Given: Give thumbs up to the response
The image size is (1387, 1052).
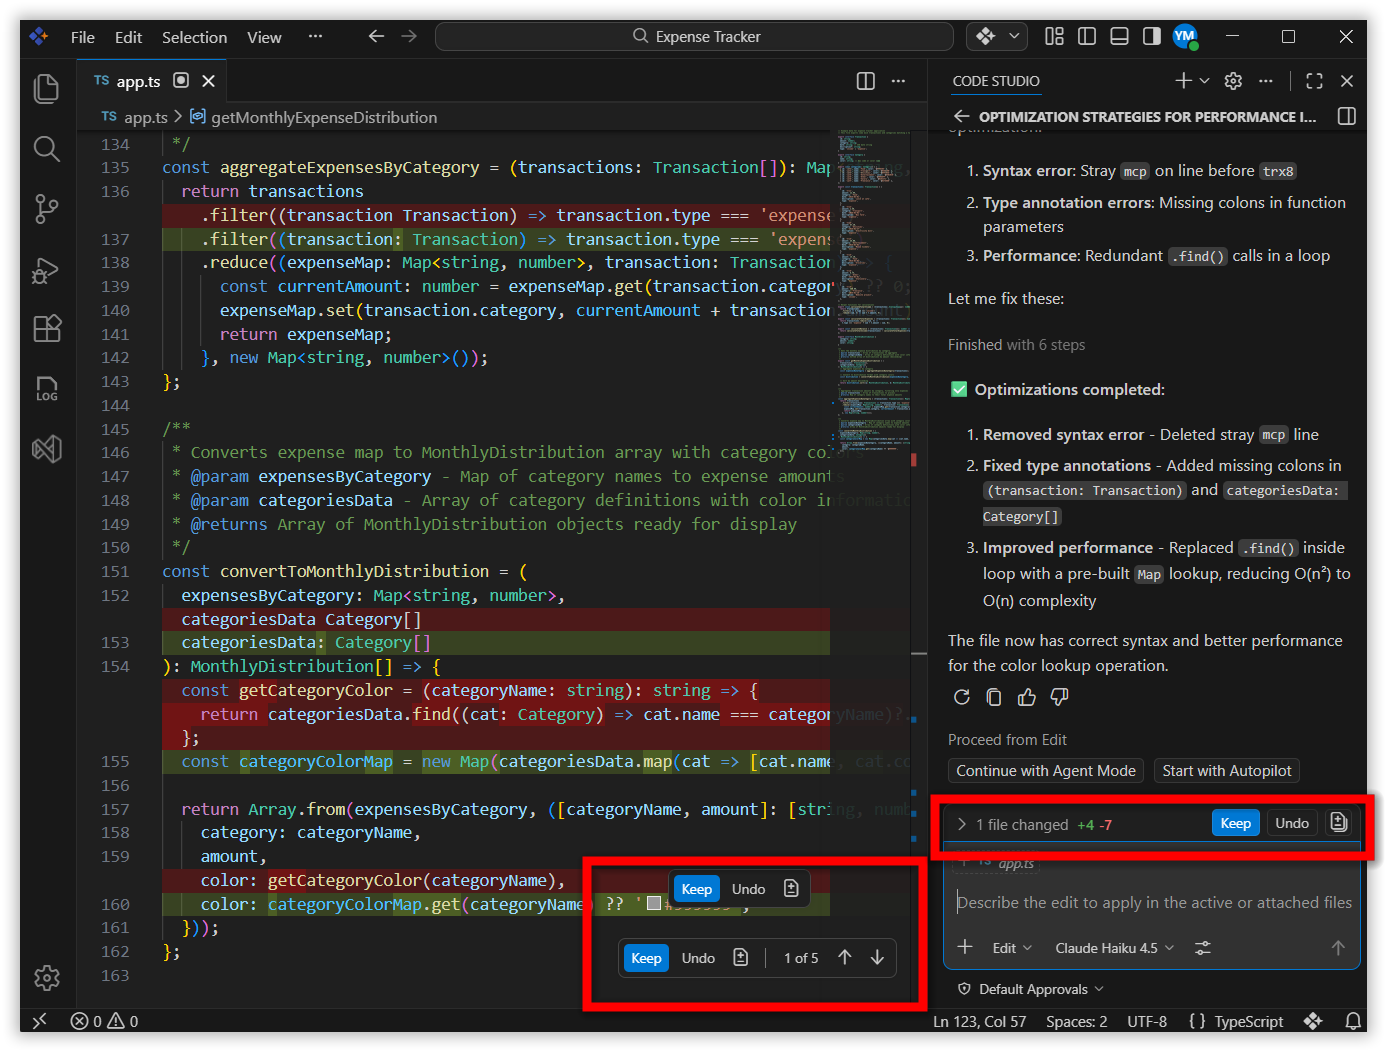Looking at the screenshot, I should 1027,697.
